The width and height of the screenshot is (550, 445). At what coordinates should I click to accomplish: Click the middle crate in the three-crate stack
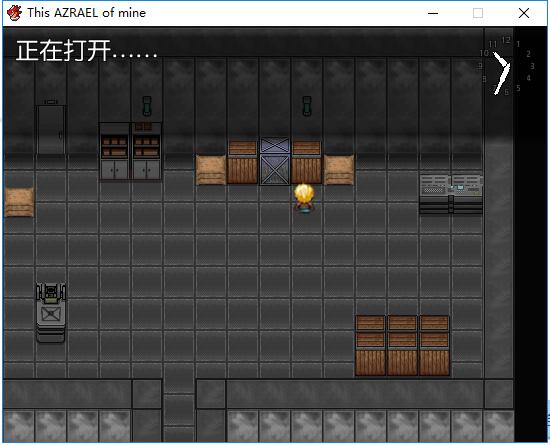[402, 345]
